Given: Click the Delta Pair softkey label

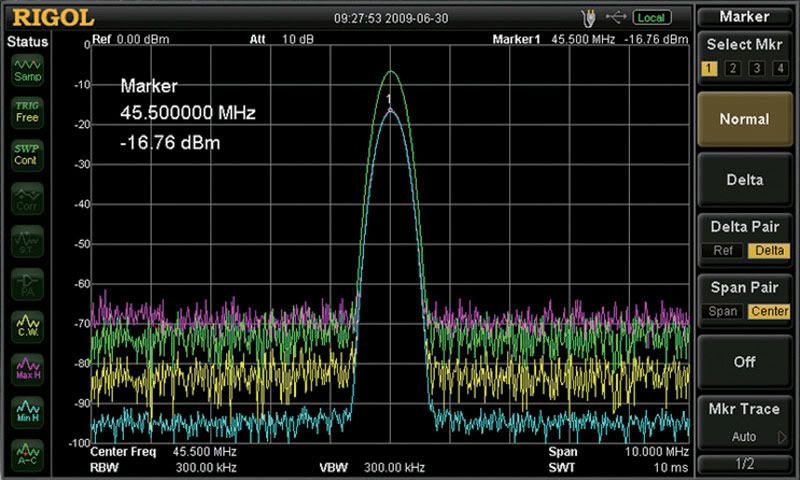Looking at the screenshot, I should tap(744, 227).
